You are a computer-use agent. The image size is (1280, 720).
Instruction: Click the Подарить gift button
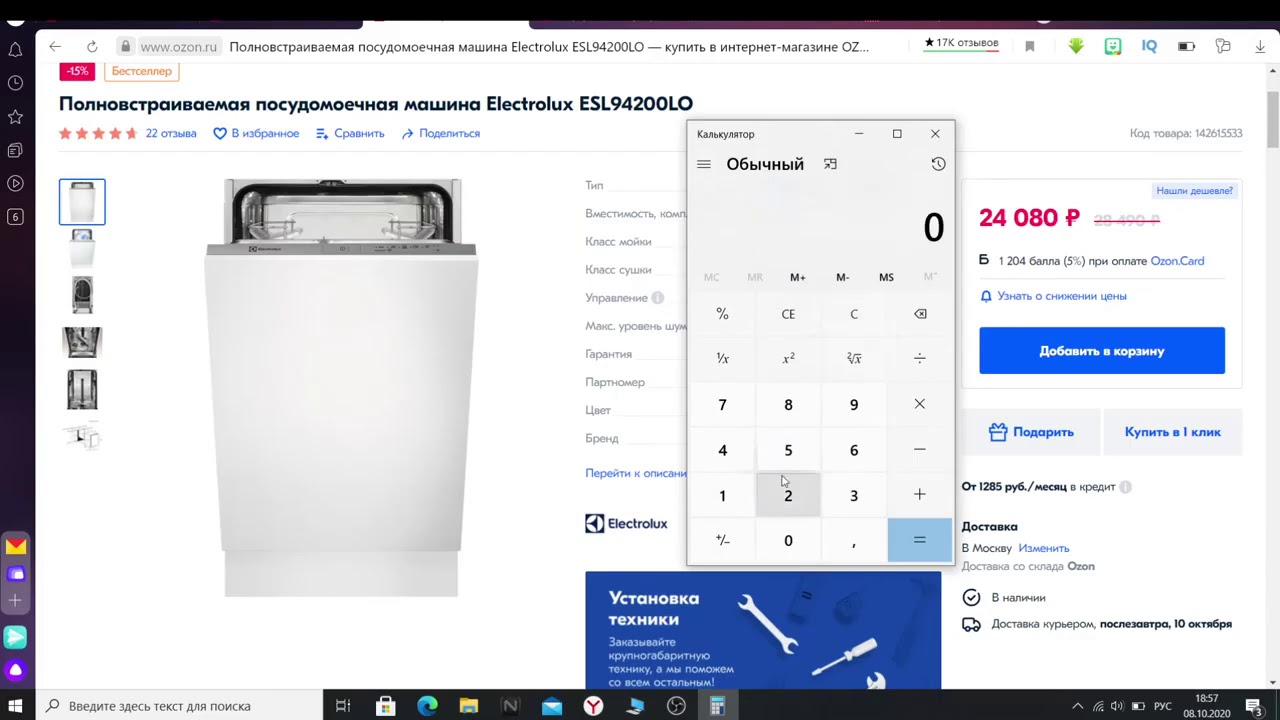coord(1031,432)
